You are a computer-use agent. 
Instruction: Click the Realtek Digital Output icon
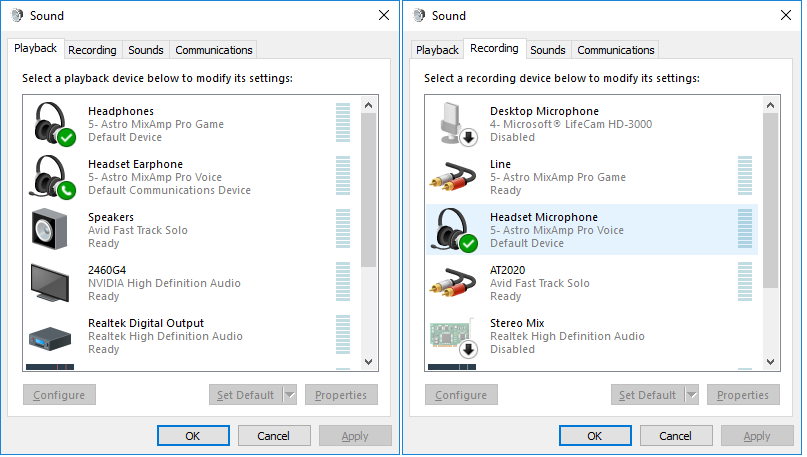click(x=50, y=338)
